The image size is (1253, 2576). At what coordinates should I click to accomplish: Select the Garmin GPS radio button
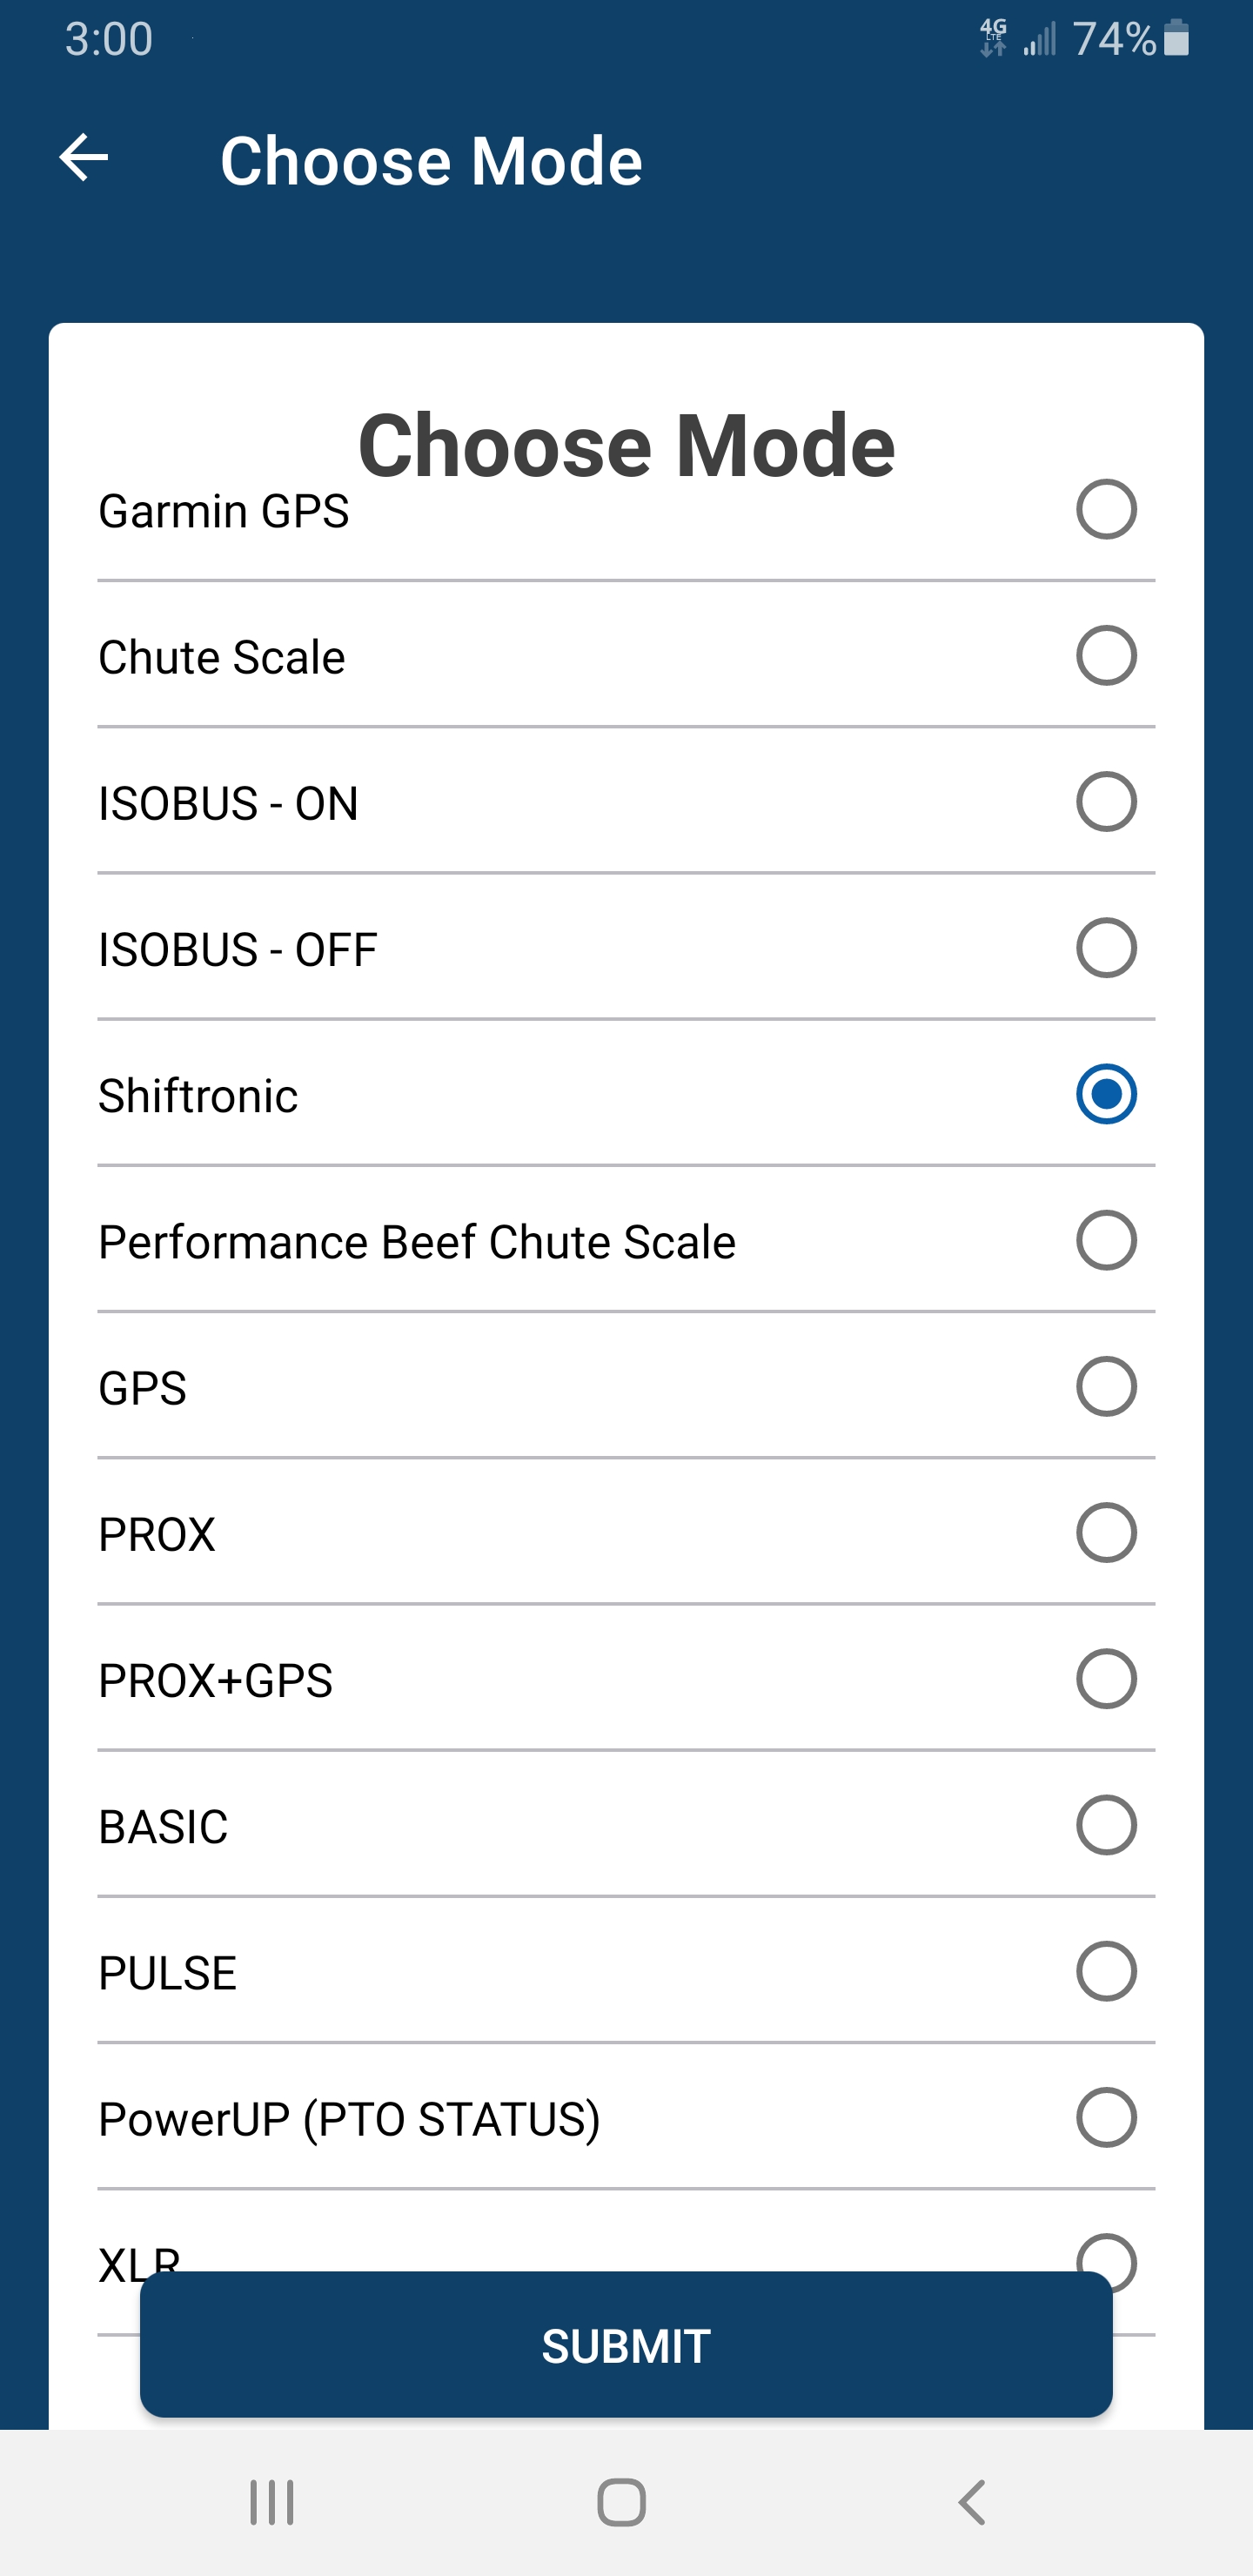pos(1105,510)
